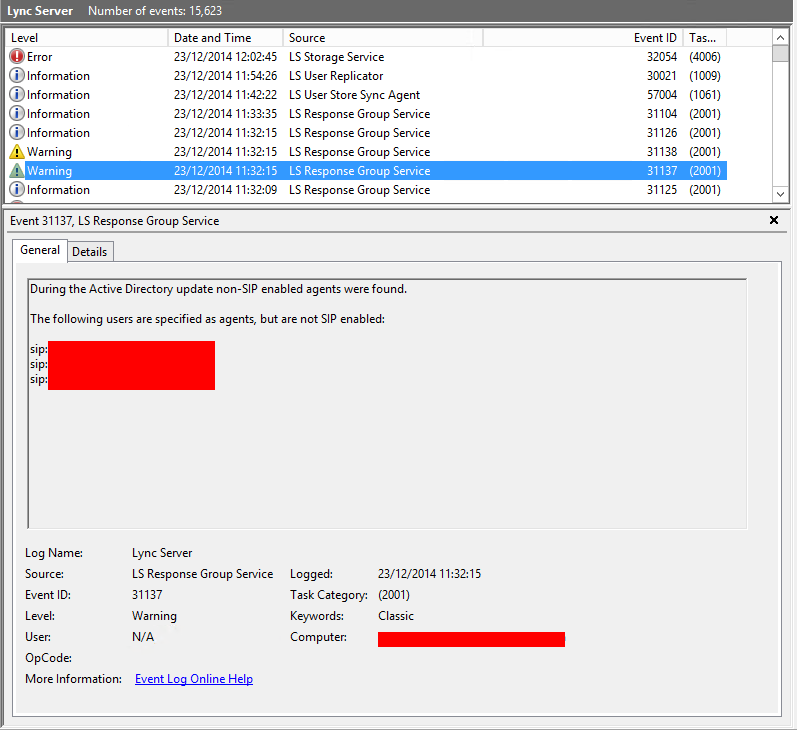Click the Information icon for event 31104
Screen dimensions: 797x730
(x=17, y=113)
